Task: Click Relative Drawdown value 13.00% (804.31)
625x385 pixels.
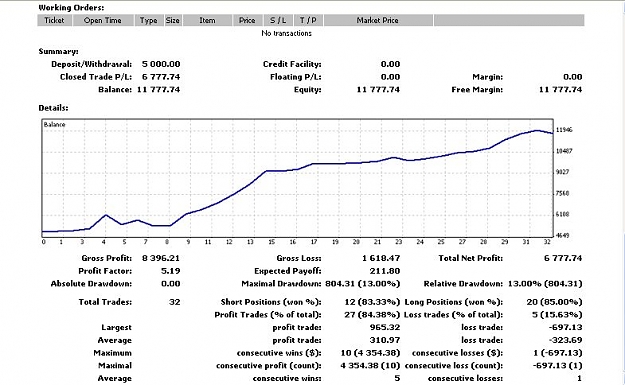Action: pyautogui.click(x=545, y=284)
